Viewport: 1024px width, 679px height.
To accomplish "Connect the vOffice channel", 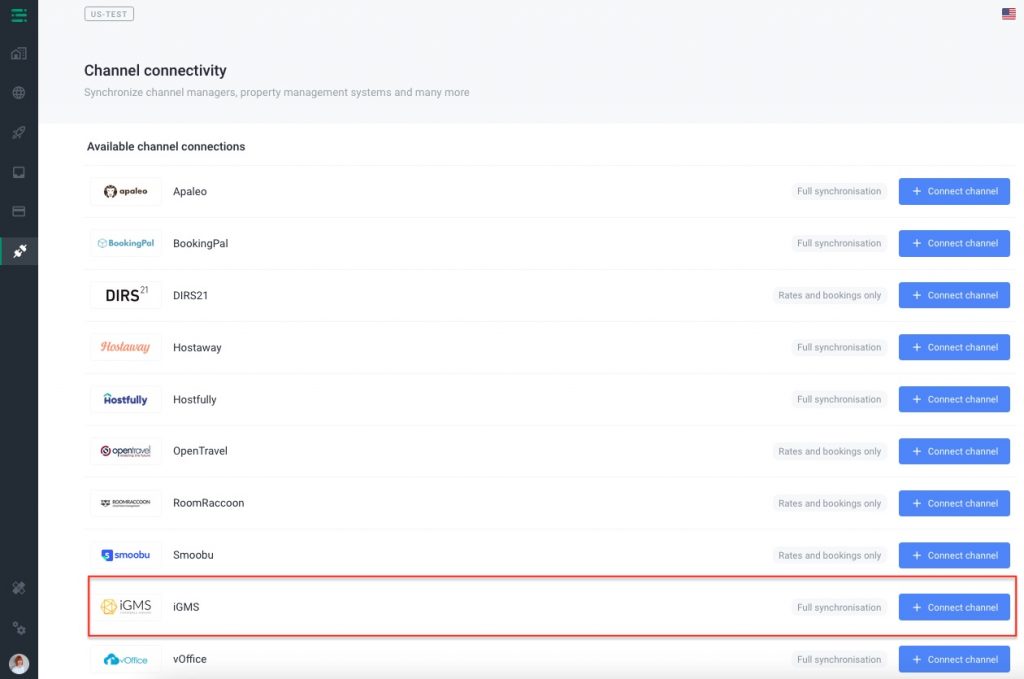I will 954,659.
